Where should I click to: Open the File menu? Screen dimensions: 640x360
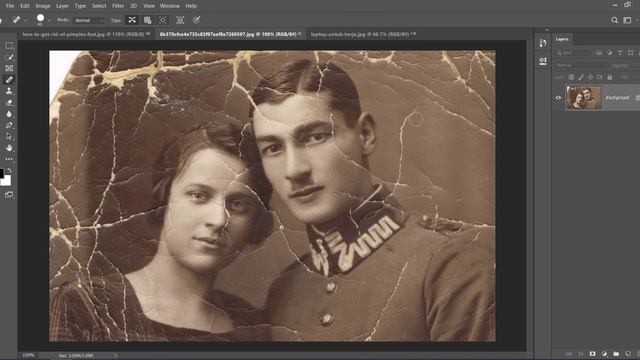10,6
